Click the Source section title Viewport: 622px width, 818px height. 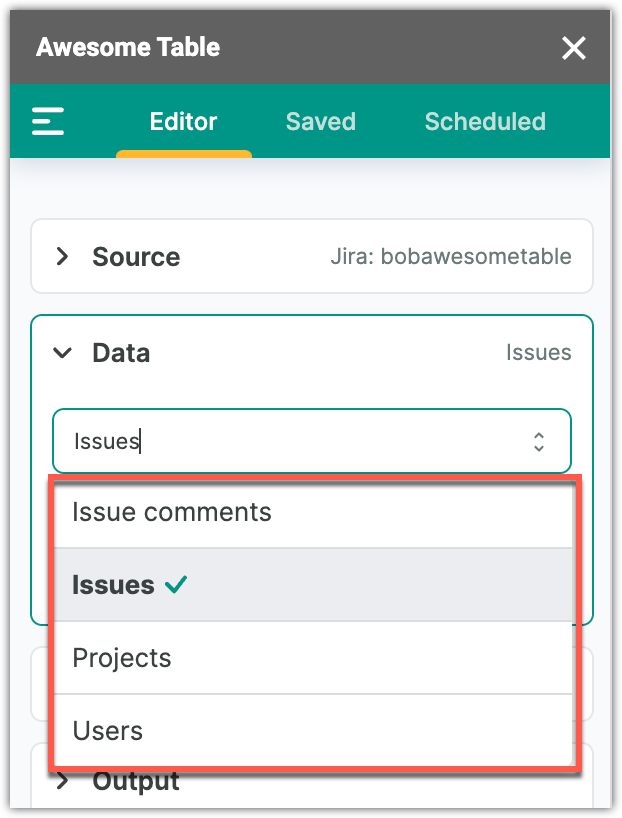136,257
